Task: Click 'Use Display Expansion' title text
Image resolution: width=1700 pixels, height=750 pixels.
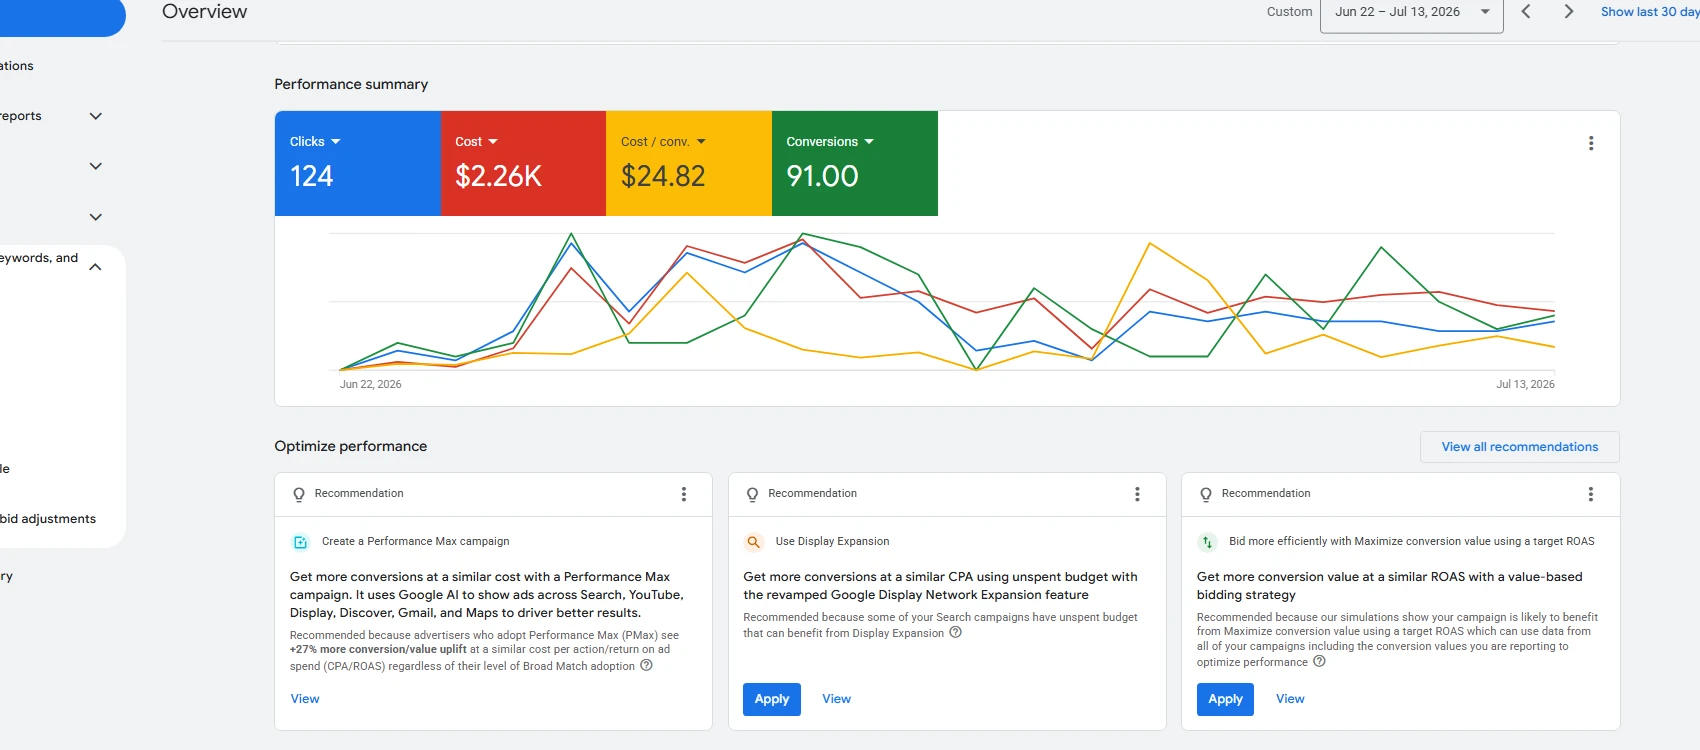Action: click(832, 541)
